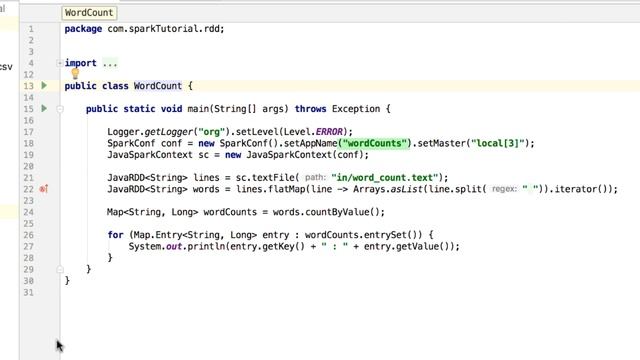Image resolution: width=640 pixels, height=360 pixels.
Task: Click the collapsed import ellipsis
Action: [110, 63]
